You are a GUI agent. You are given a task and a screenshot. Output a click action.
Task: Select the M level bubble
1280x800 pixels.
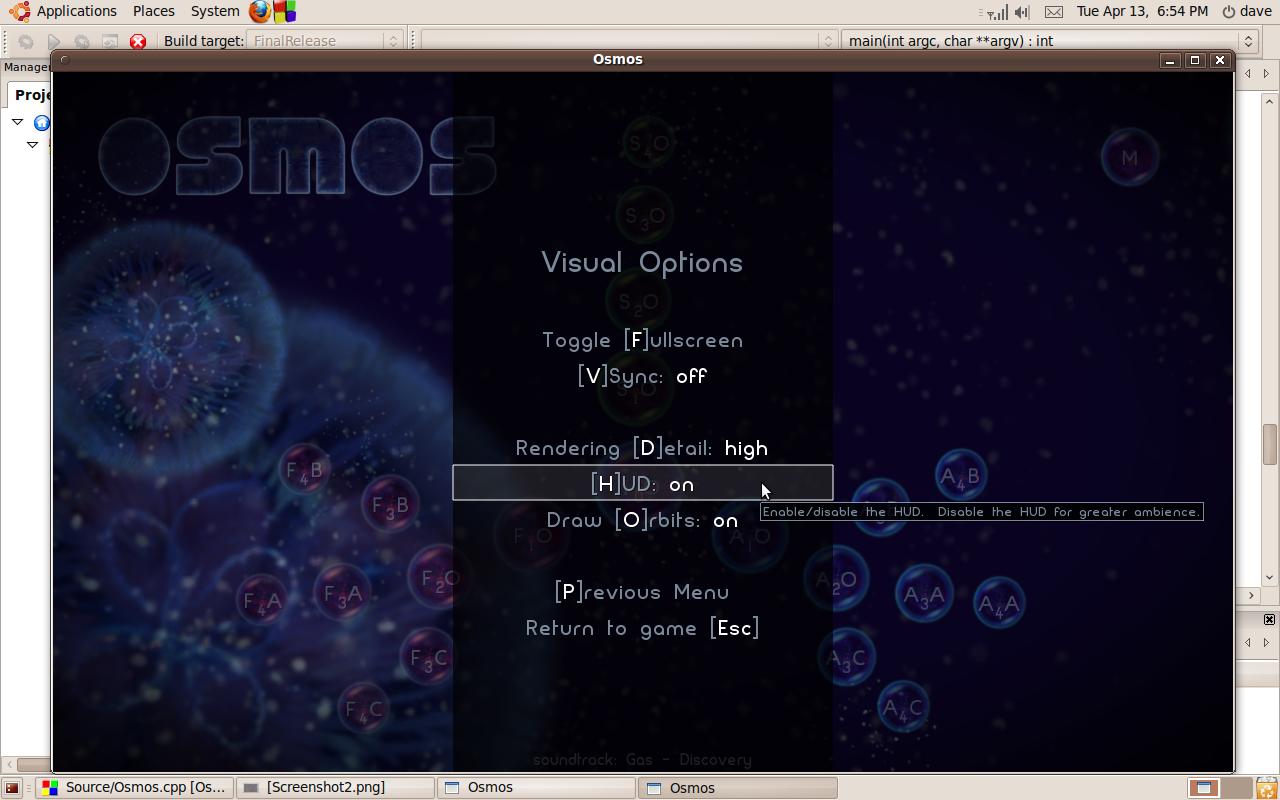[1130, 157]
